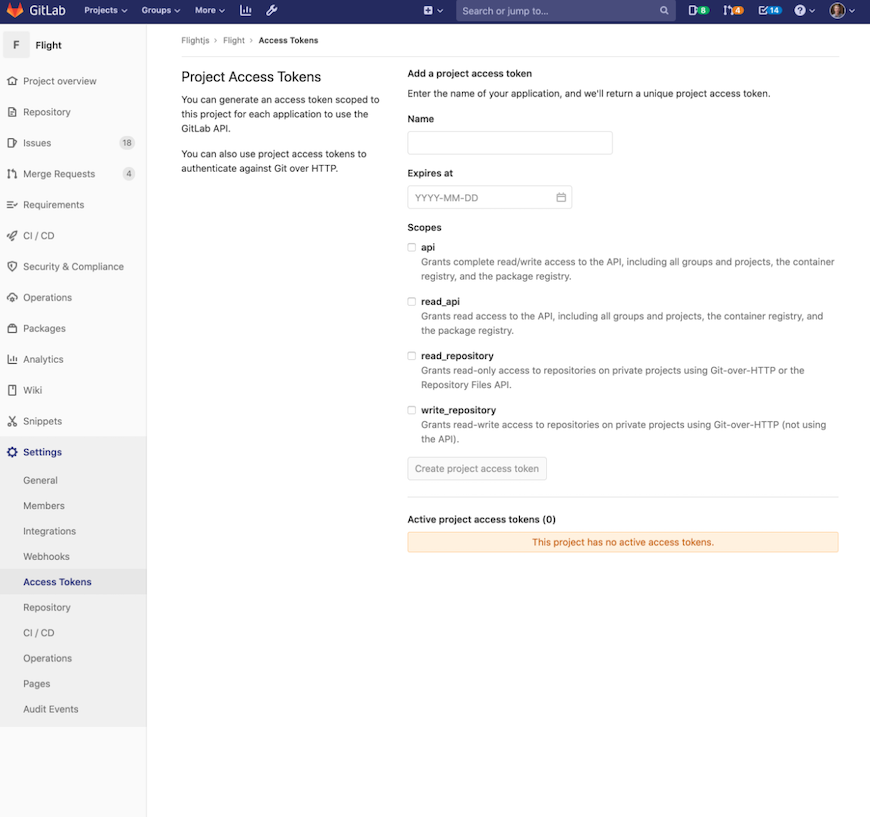870x817 pixels.
Task: Open the analytics chart icon in top bar
Action: pyautogui.click(x=246, y=11)
